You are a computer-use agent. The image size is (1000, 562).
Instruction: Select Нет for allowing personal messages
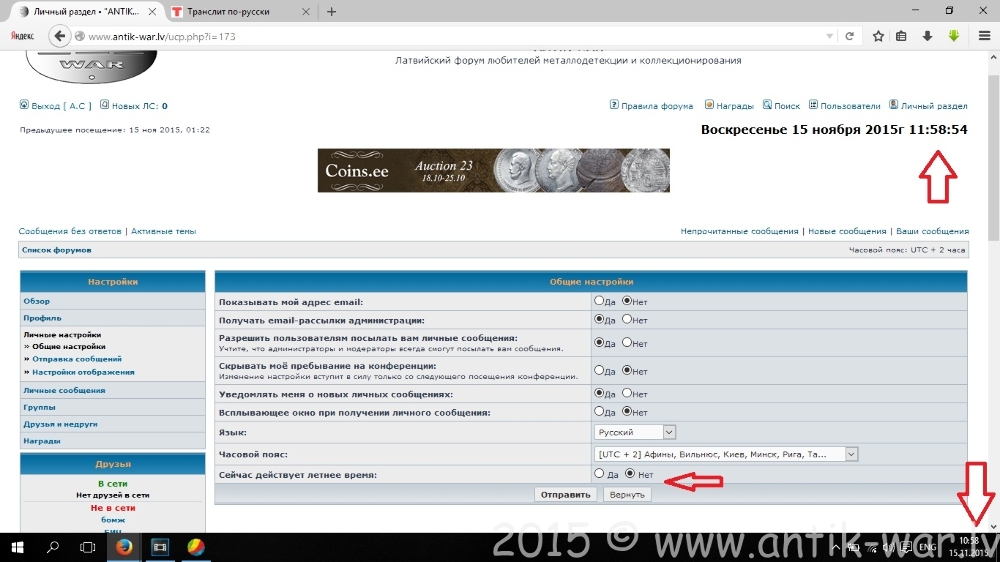tap(627, 343)
